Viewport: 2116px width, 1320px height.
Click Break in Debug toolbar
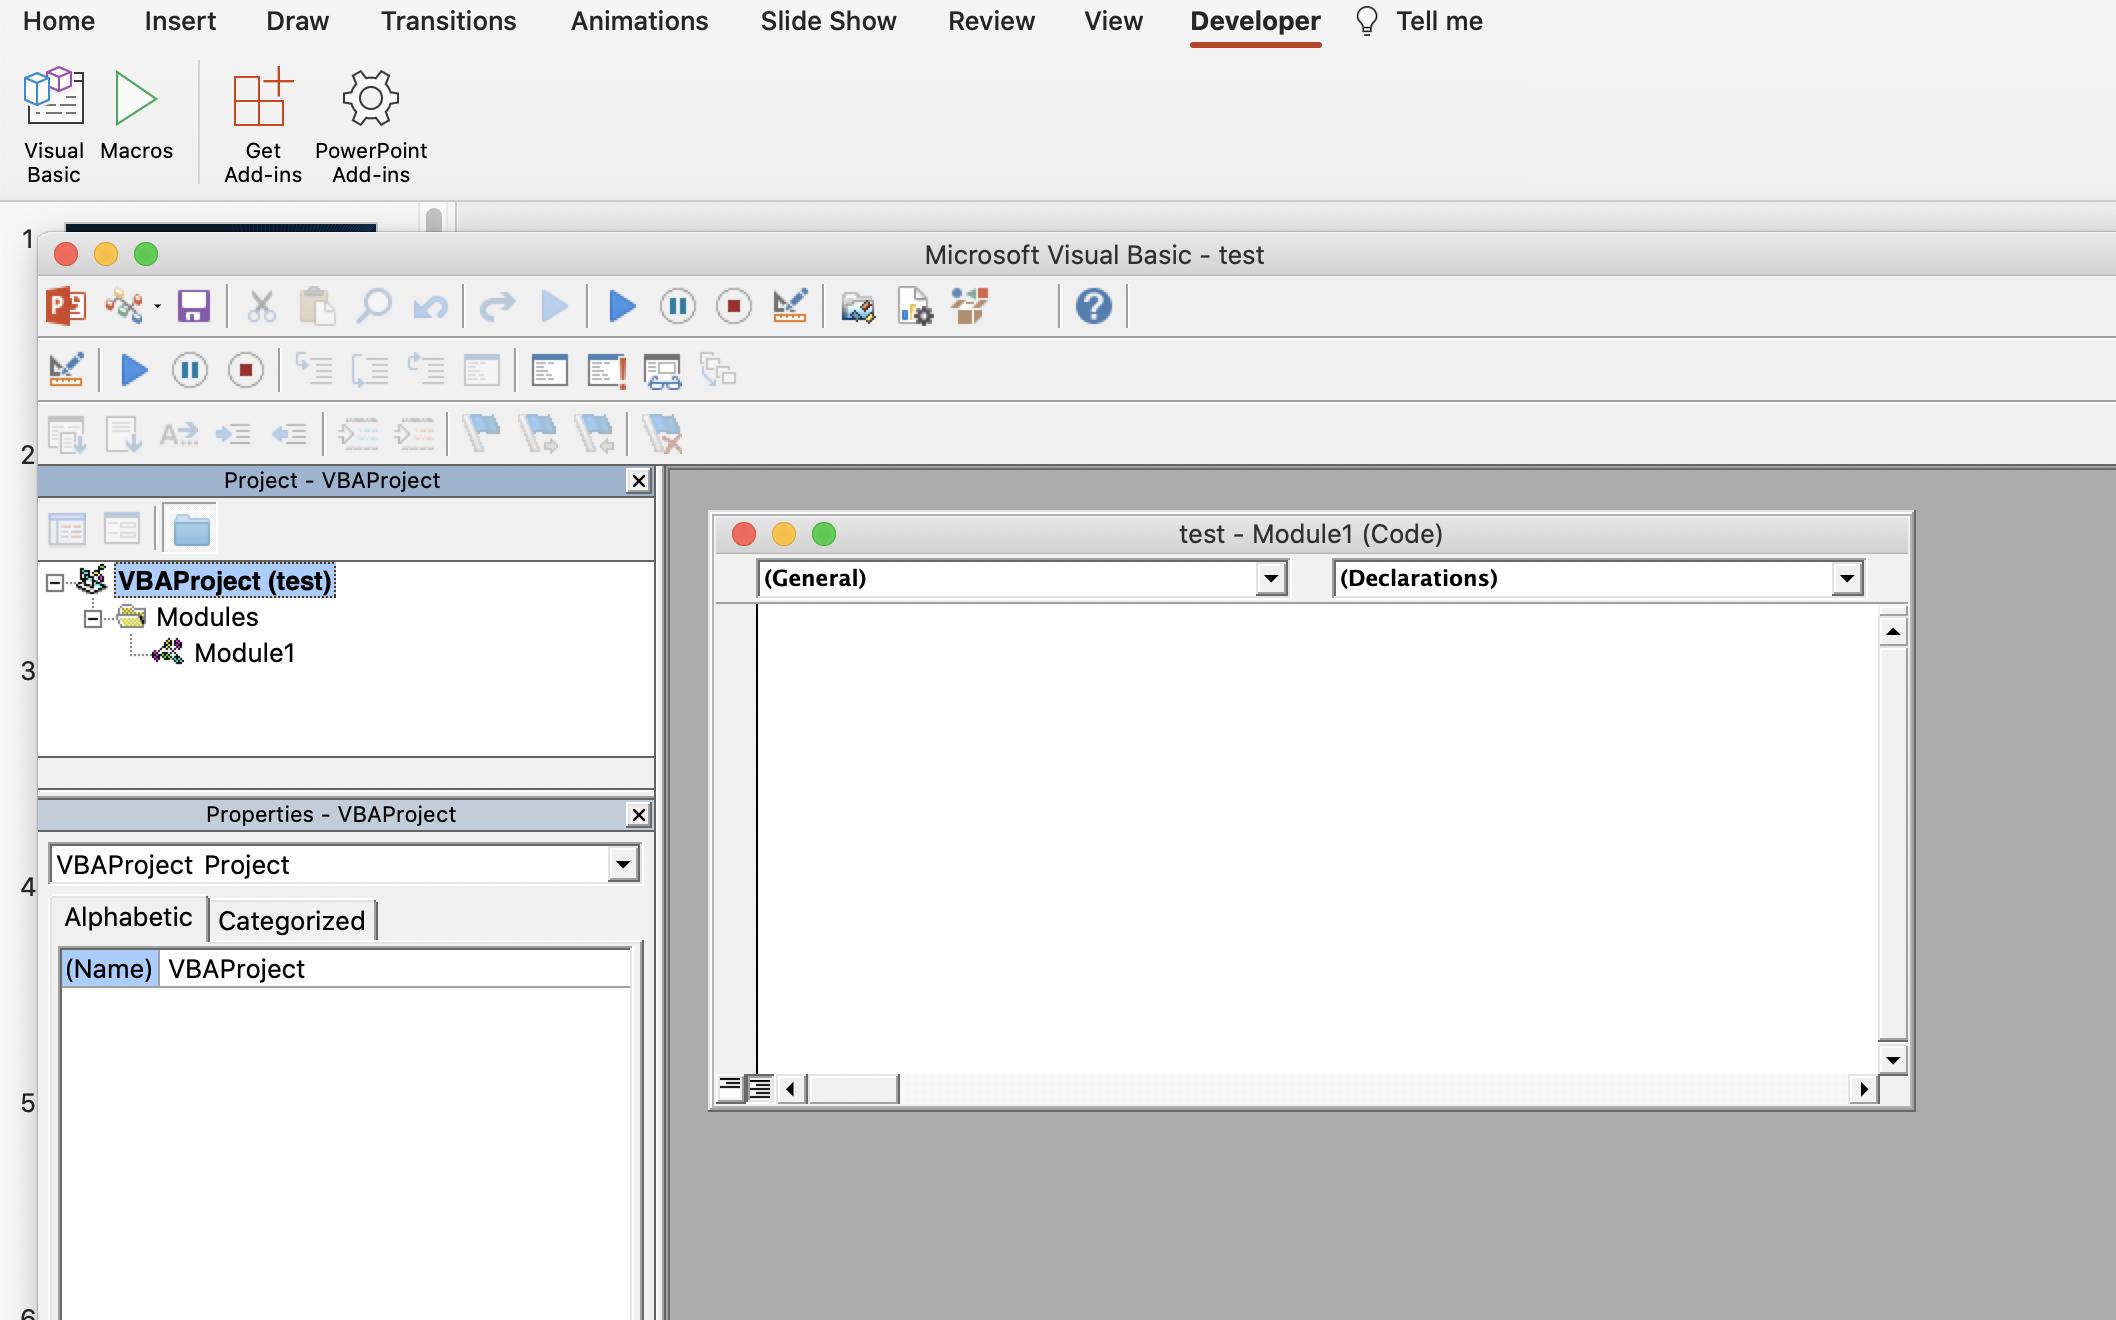click(190, 371)
